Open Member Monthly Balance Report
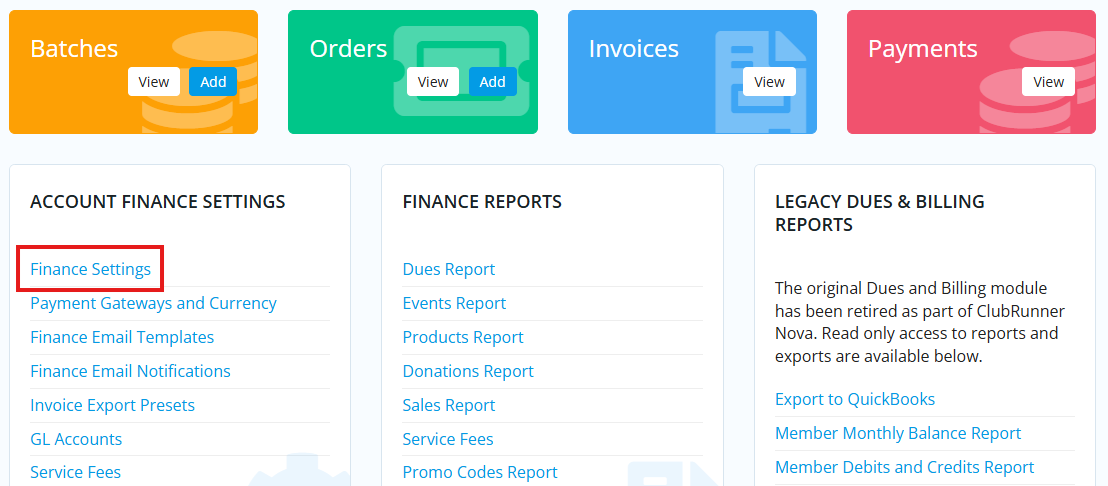The image size is (1108, 486). pyautogui.click(x=898, y=433)
